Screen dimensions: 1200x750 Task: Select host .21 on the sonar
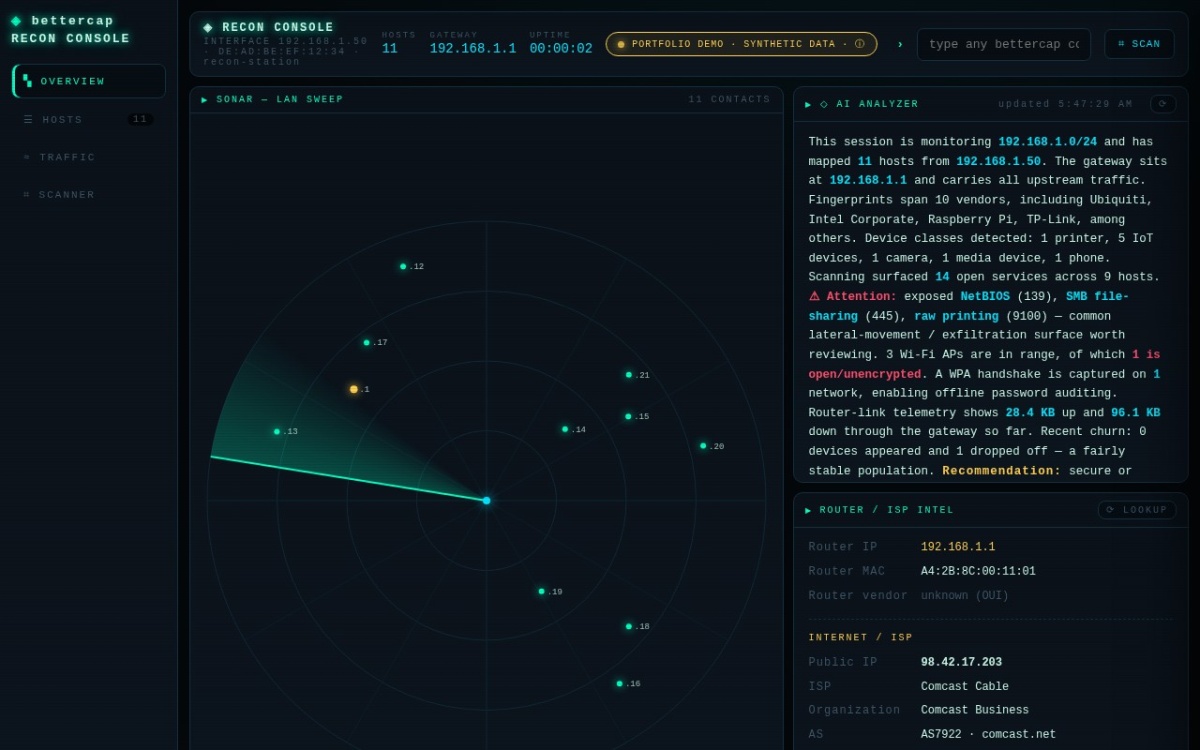point(629,375)
